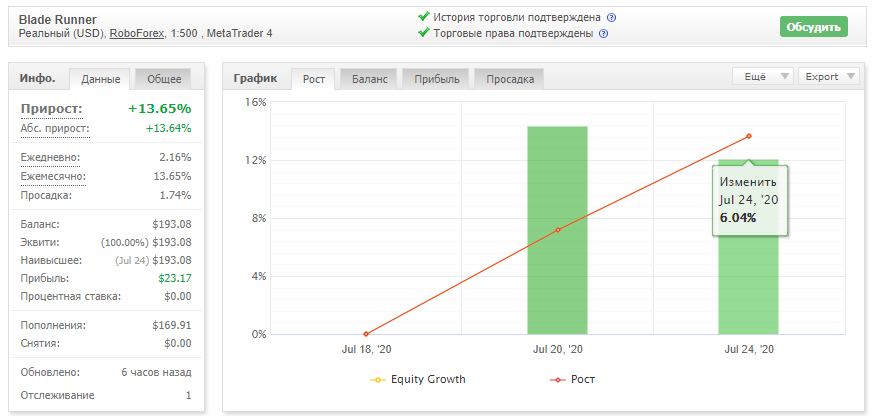Click the Обсудить button

click(x=814, y=27)
